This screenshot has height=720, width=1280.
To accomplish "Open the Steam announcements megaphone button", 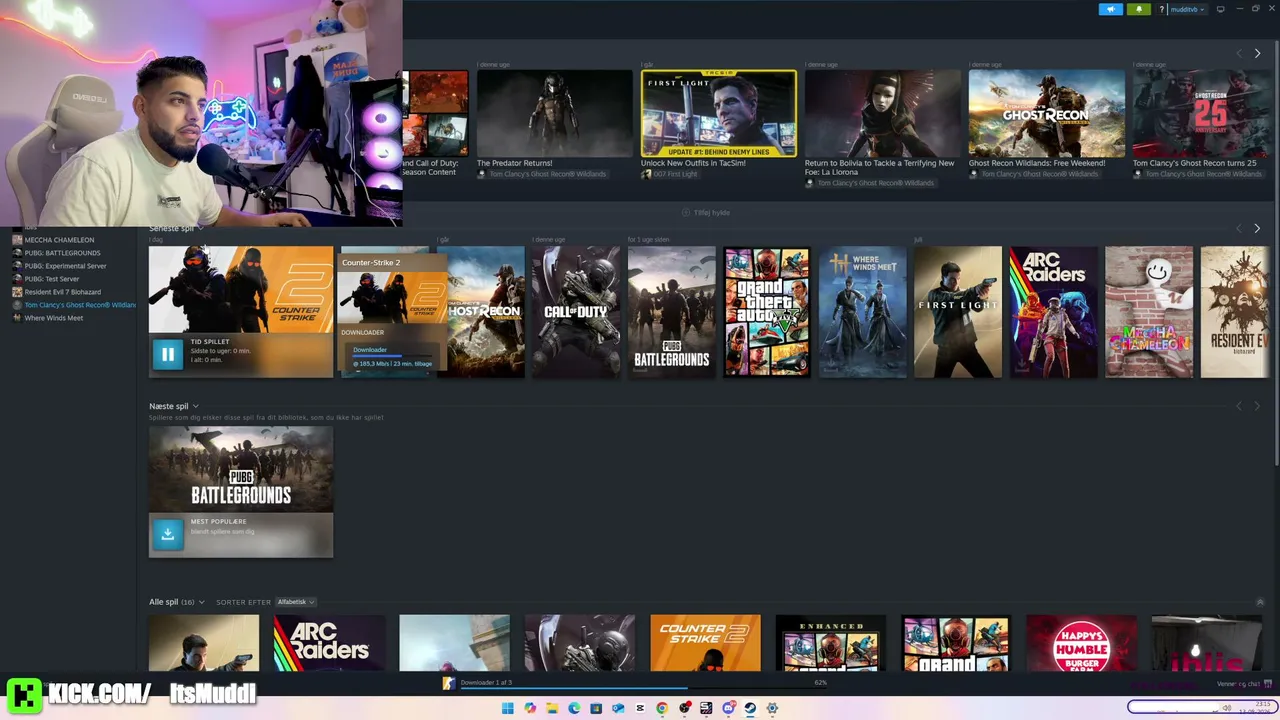I will pos(1111,9).
